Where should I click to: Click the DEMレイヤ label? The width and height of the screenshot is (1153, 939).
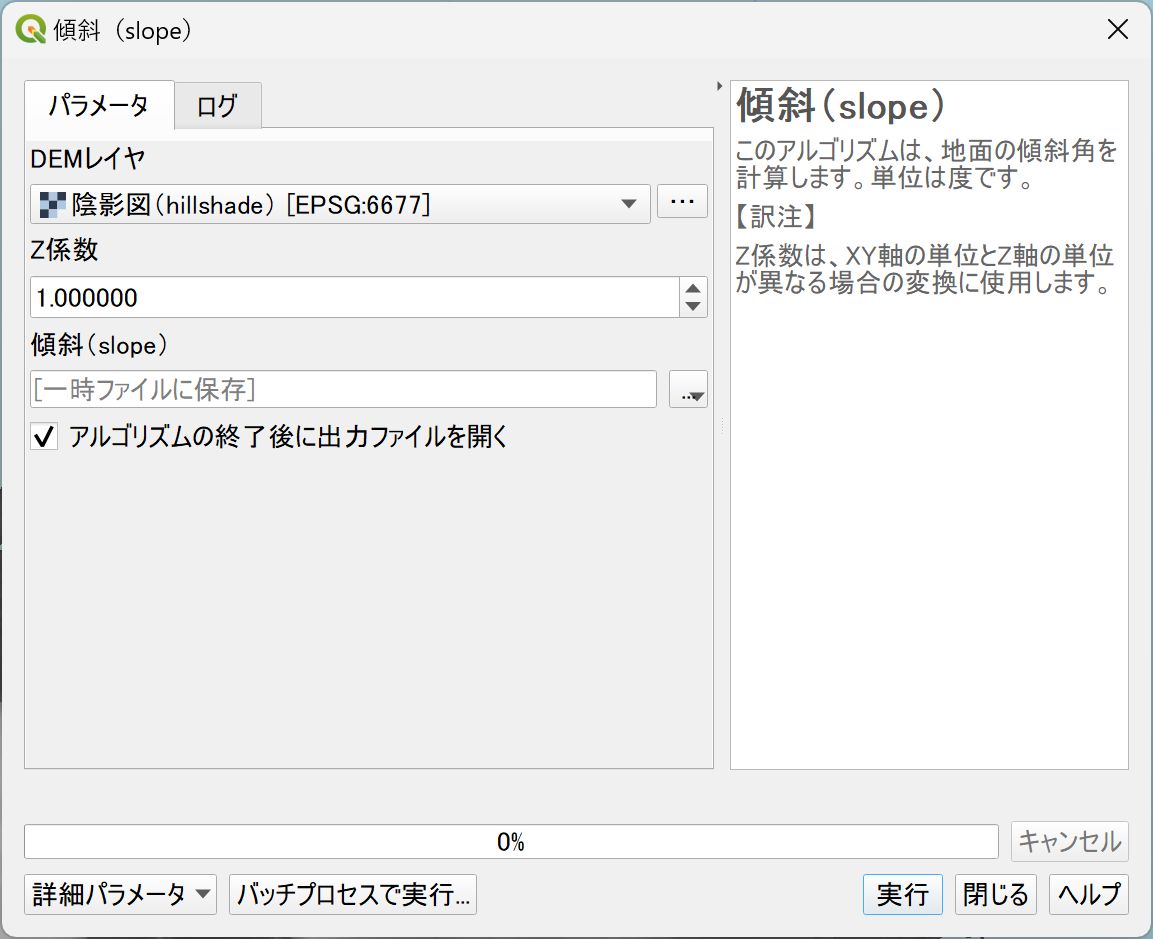point(88,158)
